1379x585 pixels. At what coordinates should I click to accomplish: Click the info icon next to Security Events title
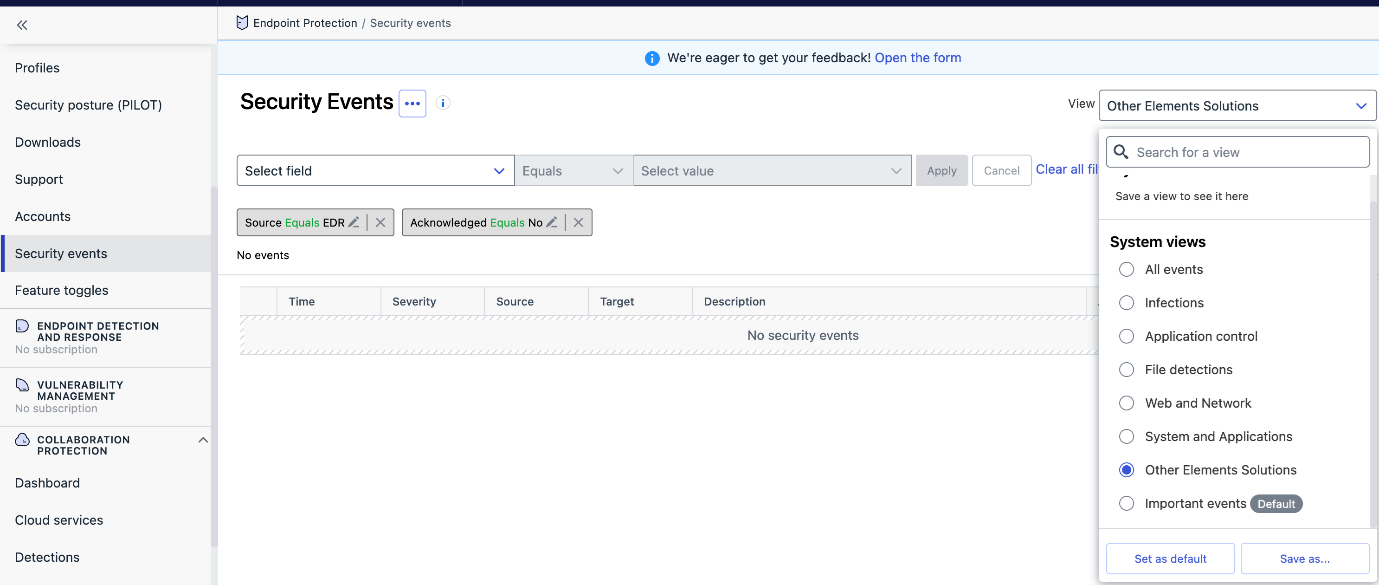tap(443, 103)
